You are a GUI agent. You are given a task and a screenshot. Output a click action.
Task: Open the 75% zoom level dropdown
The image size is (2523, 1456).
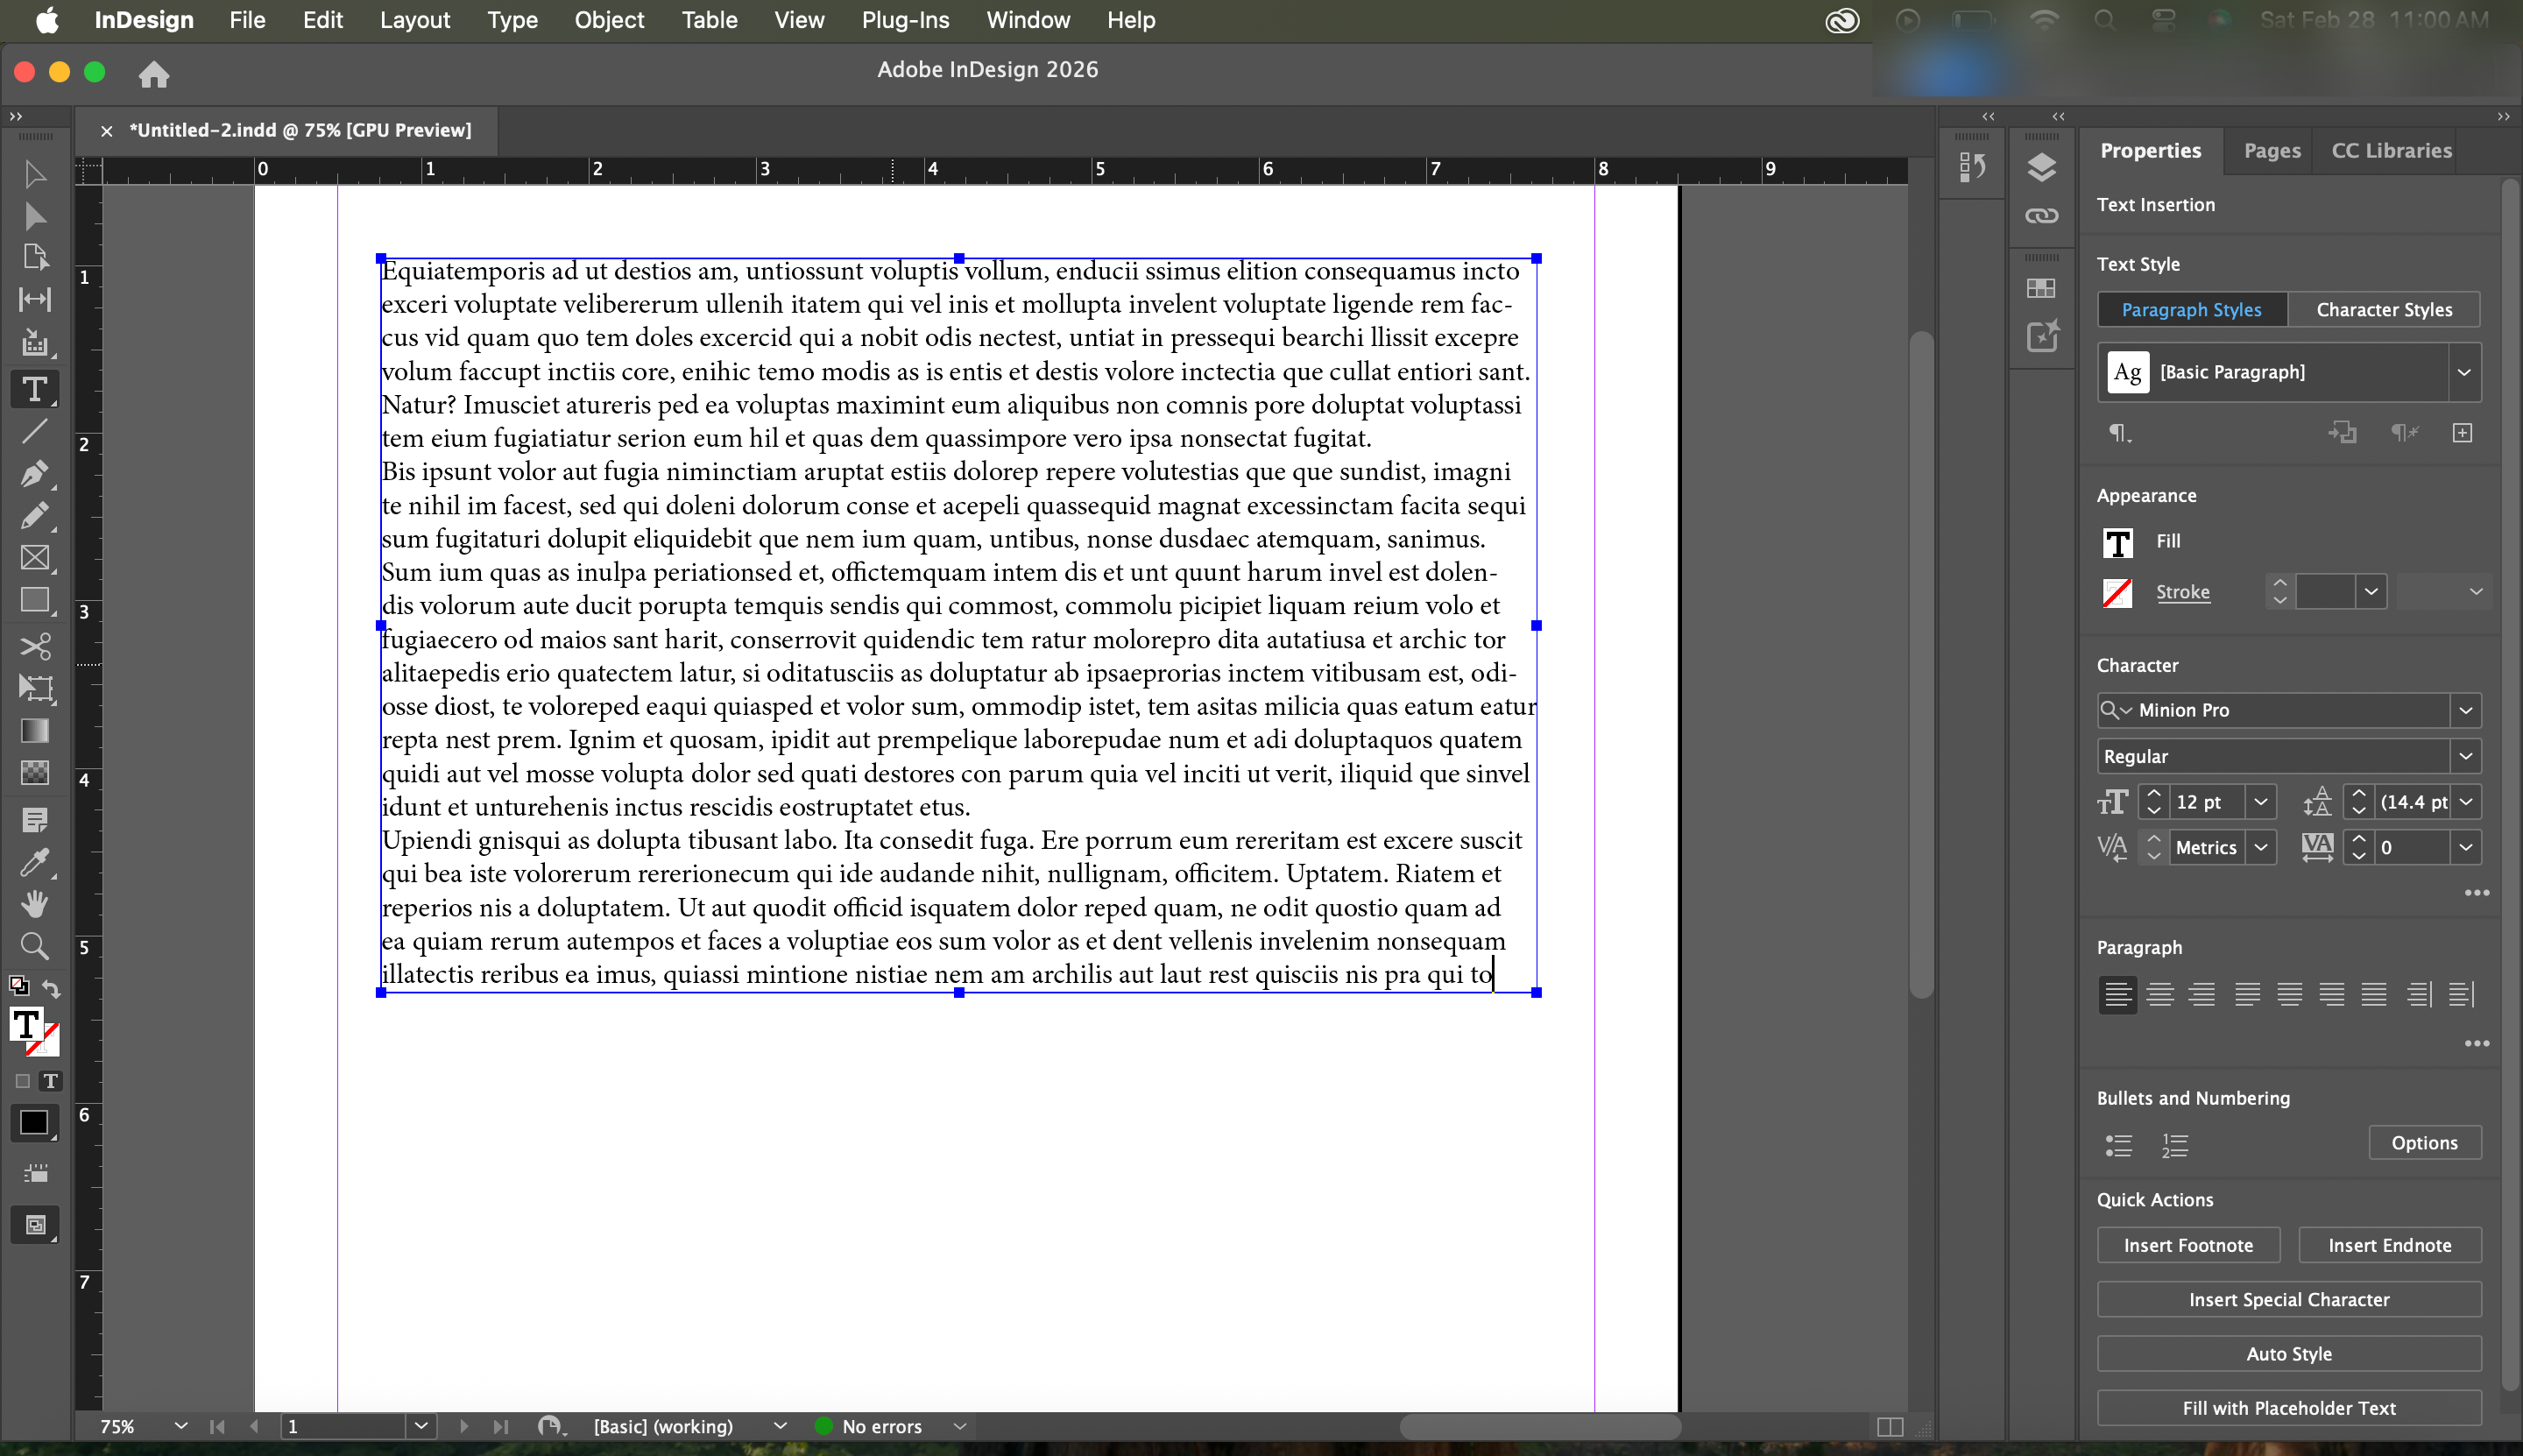coord(180,1426)
